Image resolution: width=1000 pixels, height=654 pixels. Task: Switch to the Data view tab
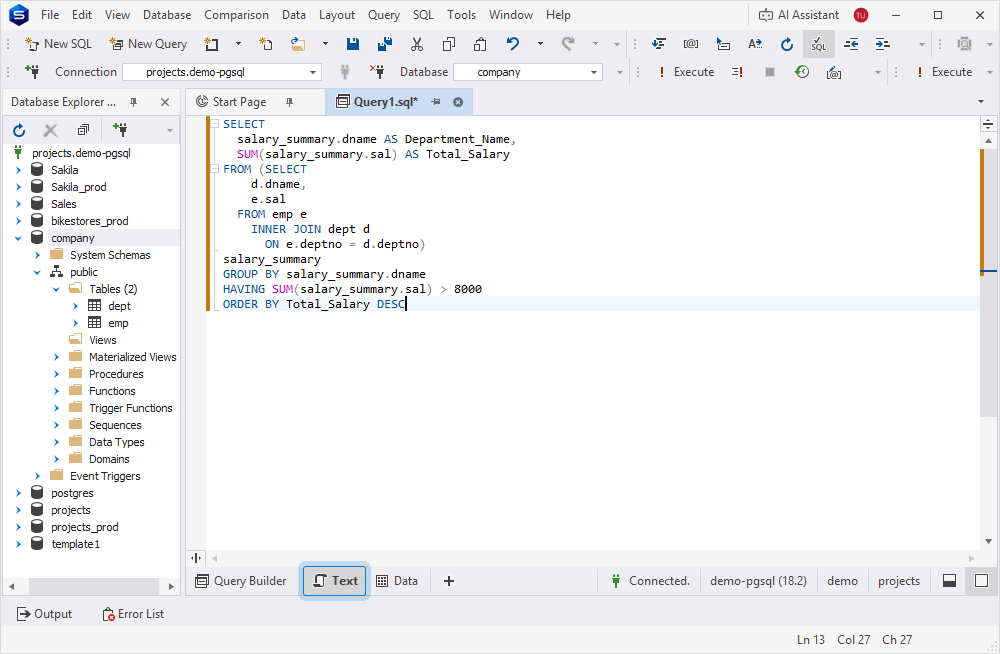coord(397,581)
